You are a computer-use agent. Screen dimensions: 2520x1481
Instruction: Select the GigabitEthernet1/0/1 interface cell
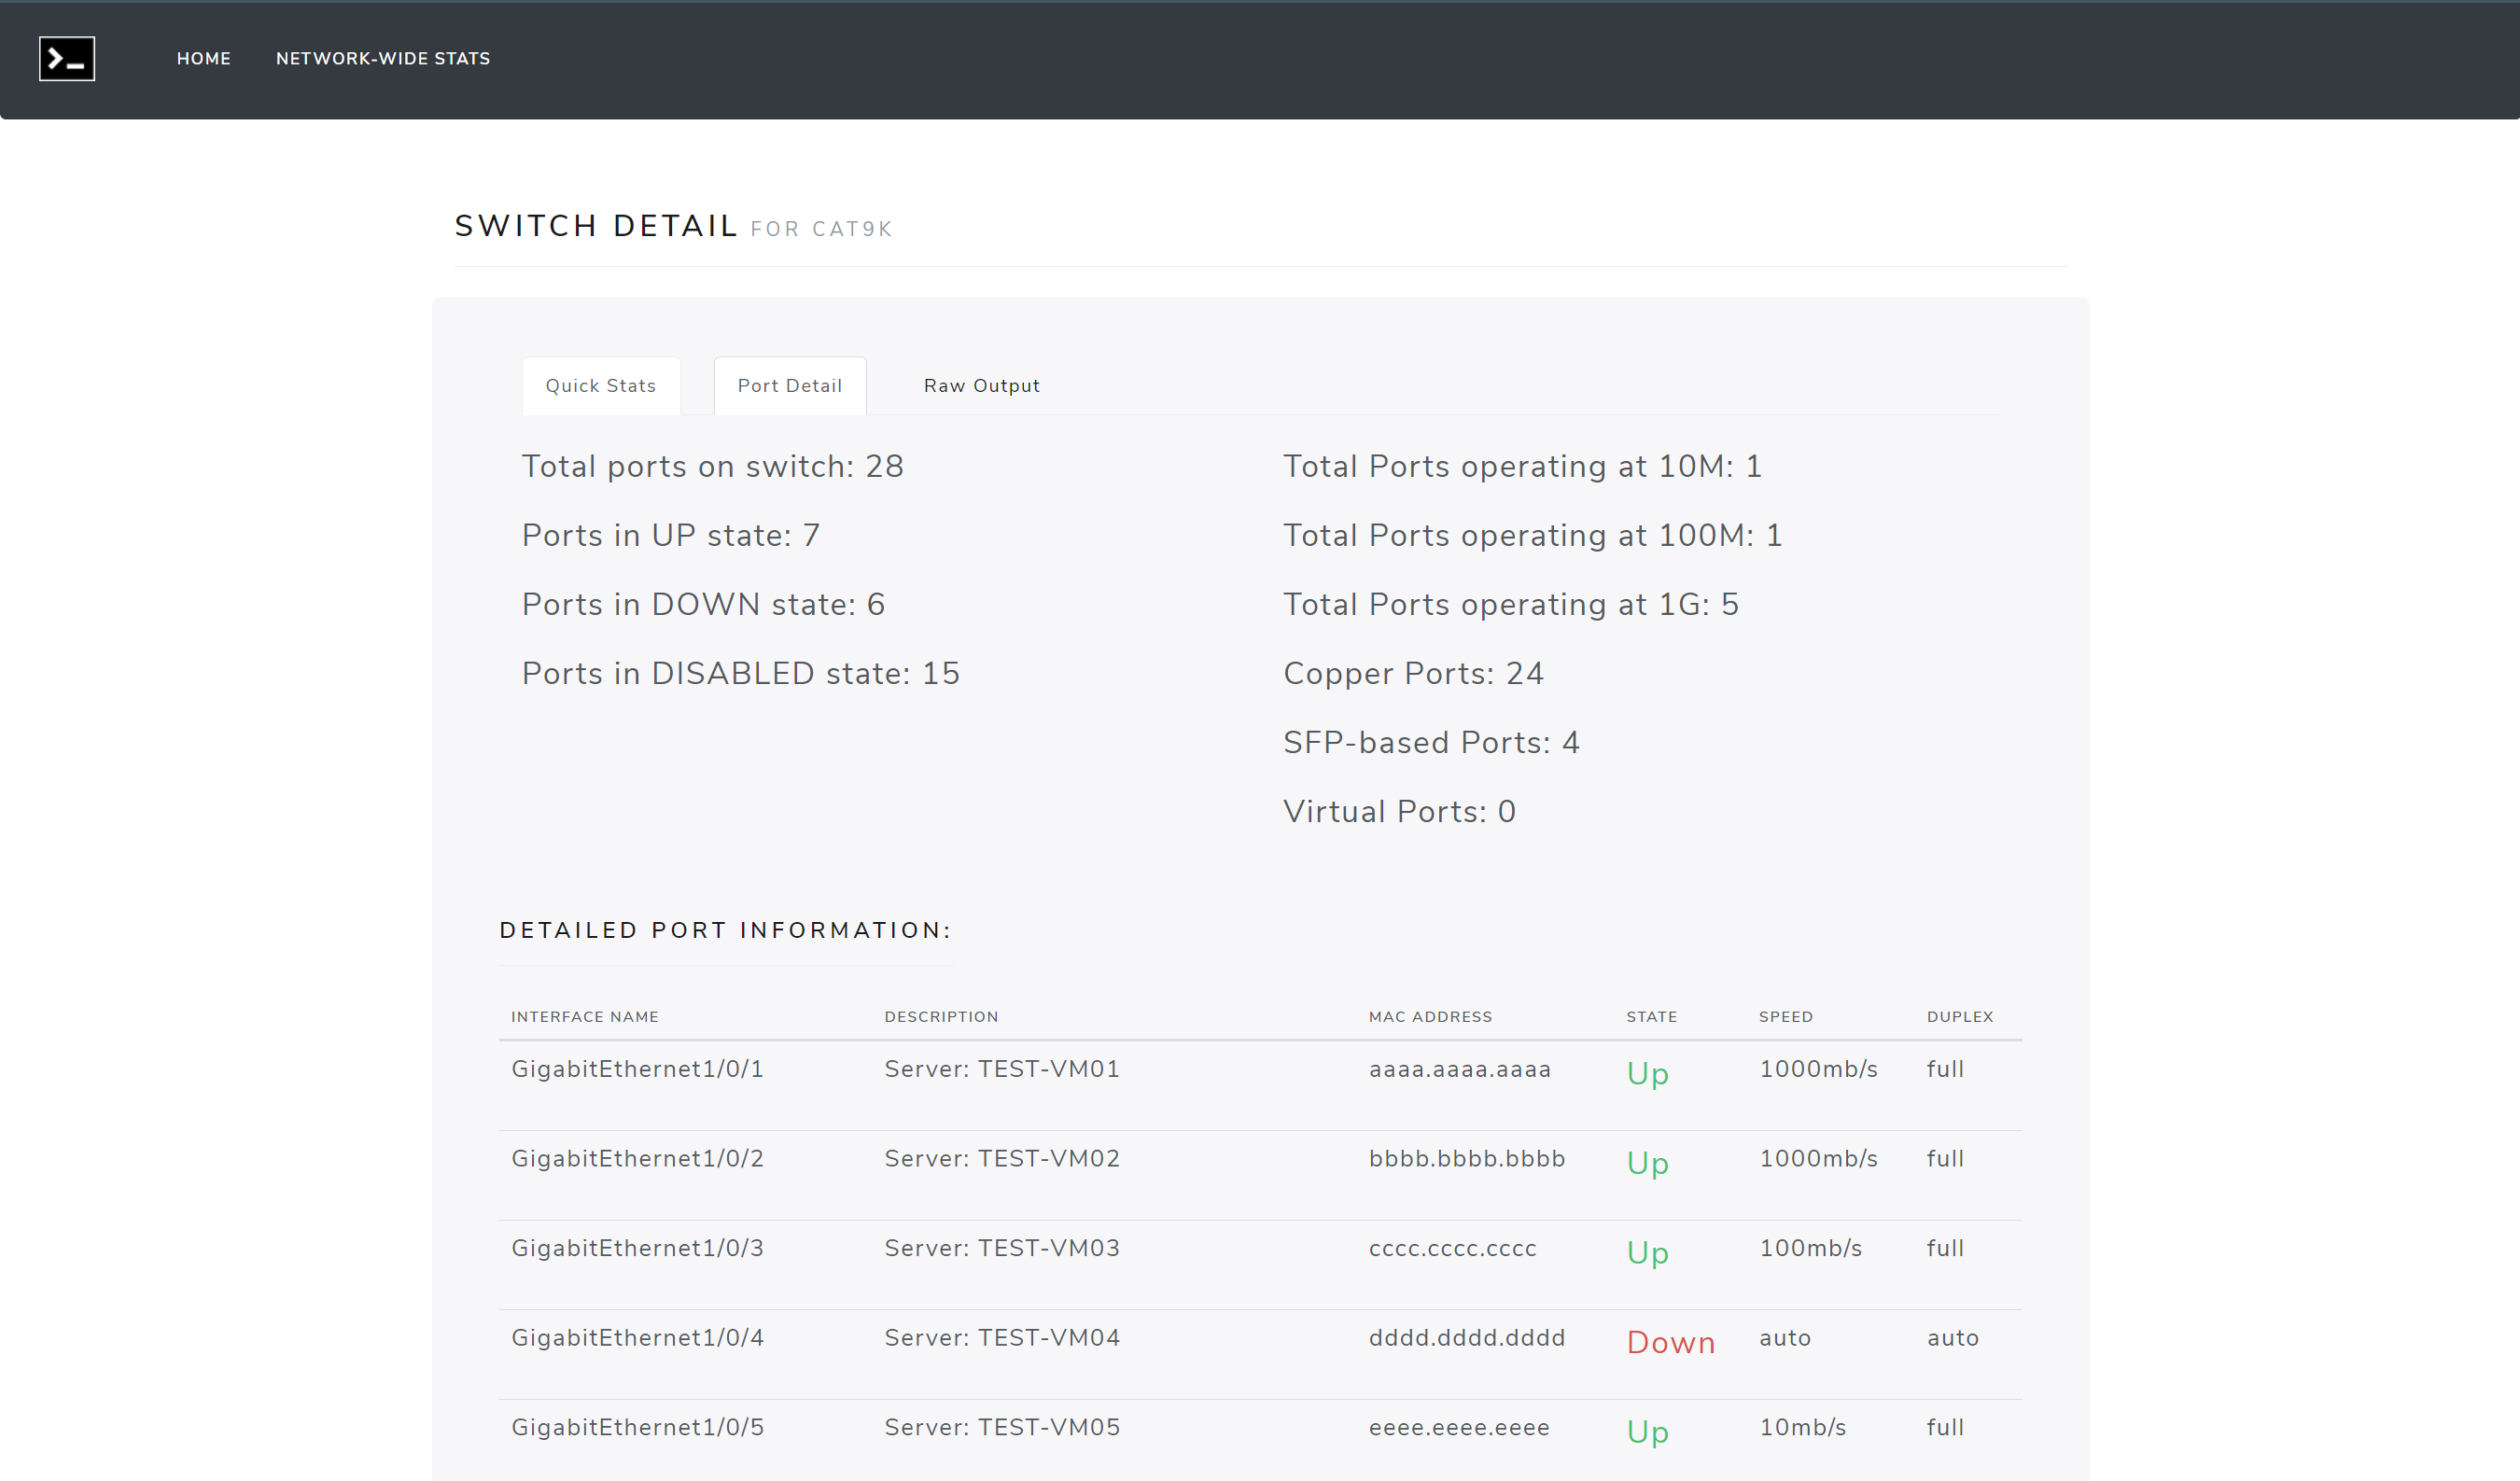click(x=638, y=1070)
